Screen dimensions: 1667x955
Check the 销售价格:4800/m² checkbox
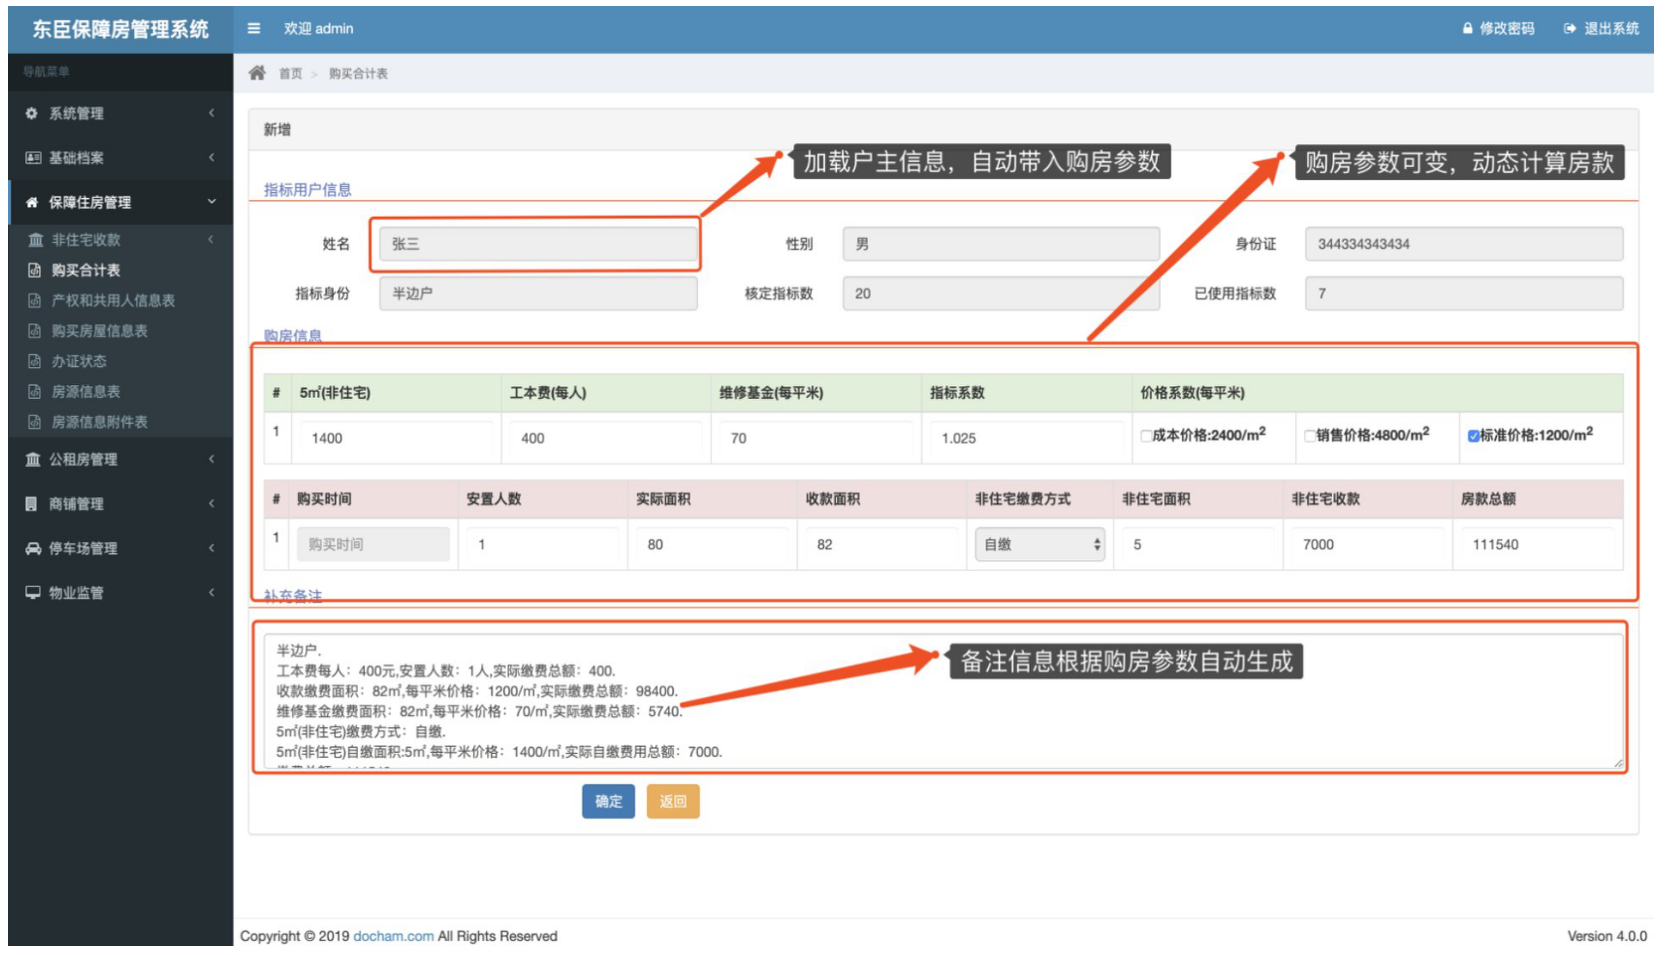(x=1309, y=436)
